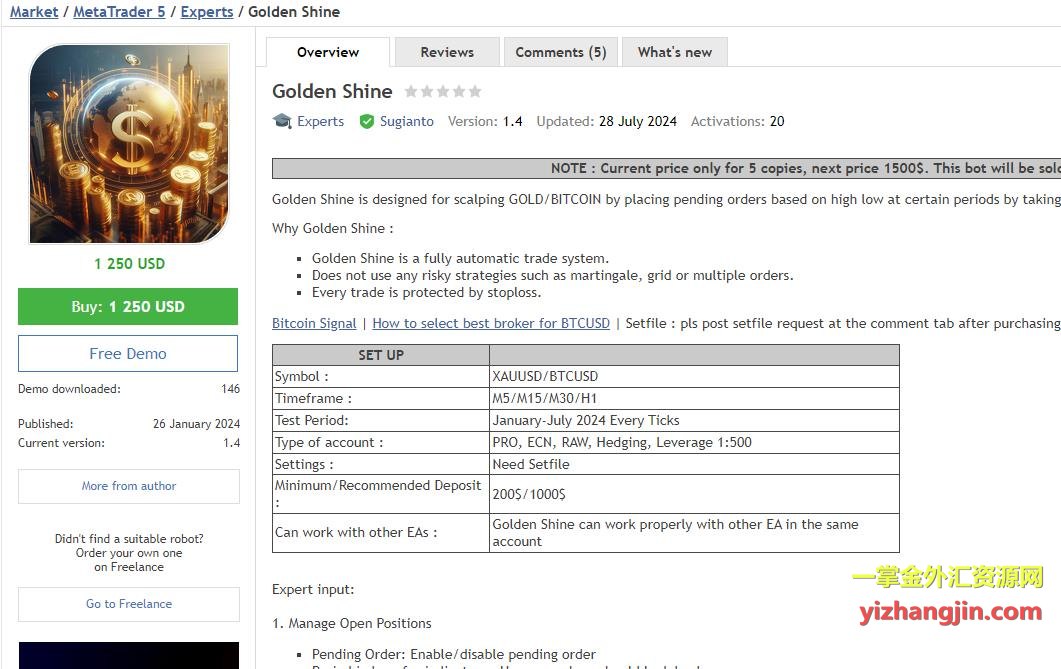The width and height of the screenshot is (1061, 669).
Task: Click the XAUUSD/BTCUSD symbol cell
Action: tap(694, 377)
